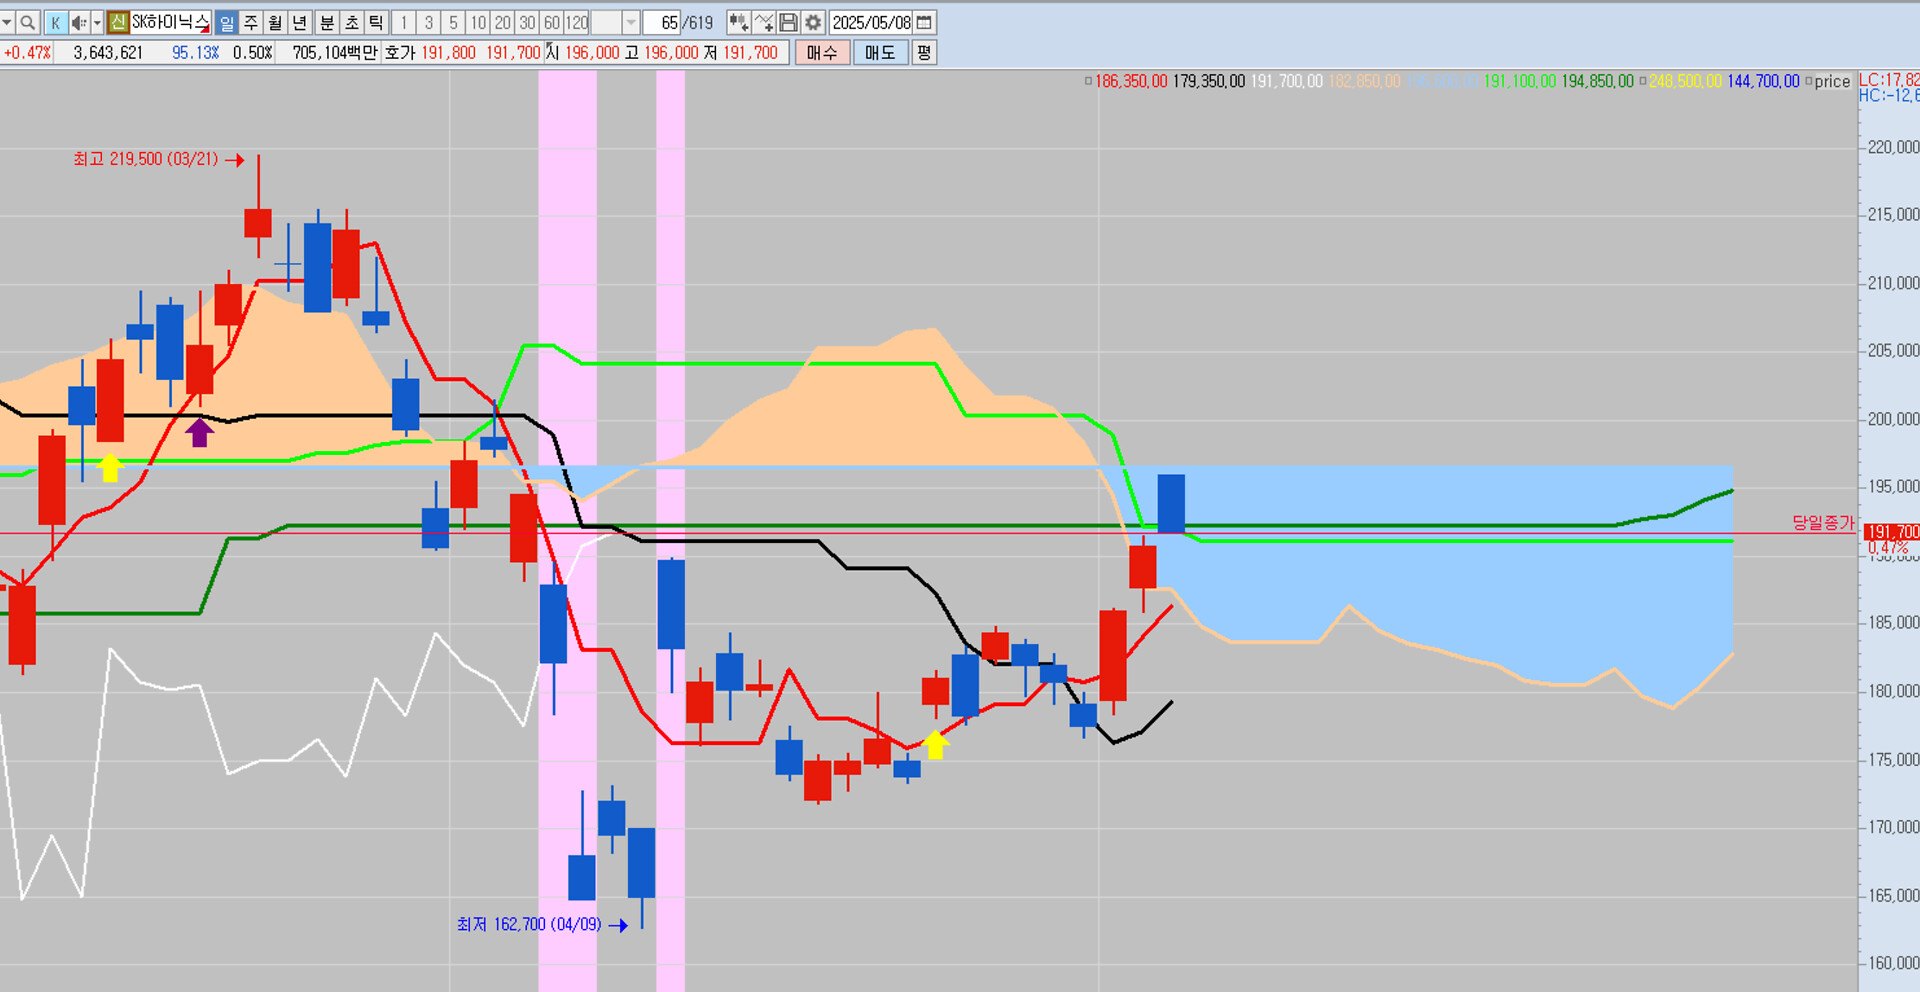Click the SK하이닉스 stock name field
Image resolution: width=1920 pixels, height=992 pixels.
tap(170, 22)
